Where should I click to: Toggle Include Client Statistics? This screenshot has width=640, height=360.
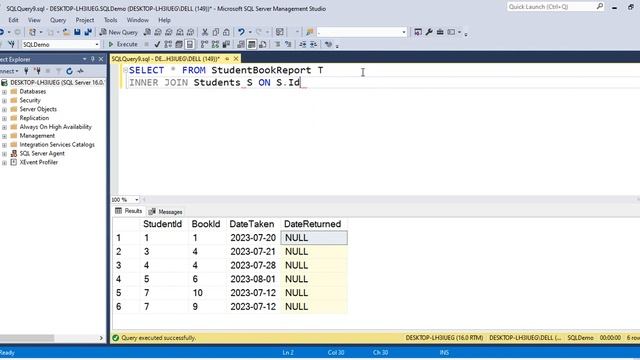click(226, 44)
